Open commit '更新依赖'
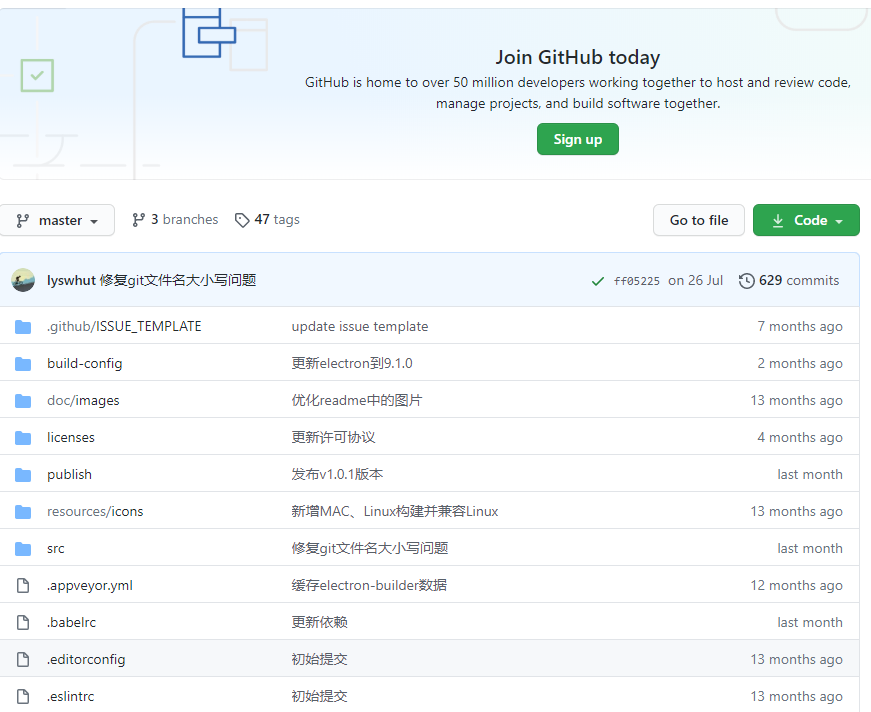The height and width of the screenshot is (712, 871). click(319, 622)
